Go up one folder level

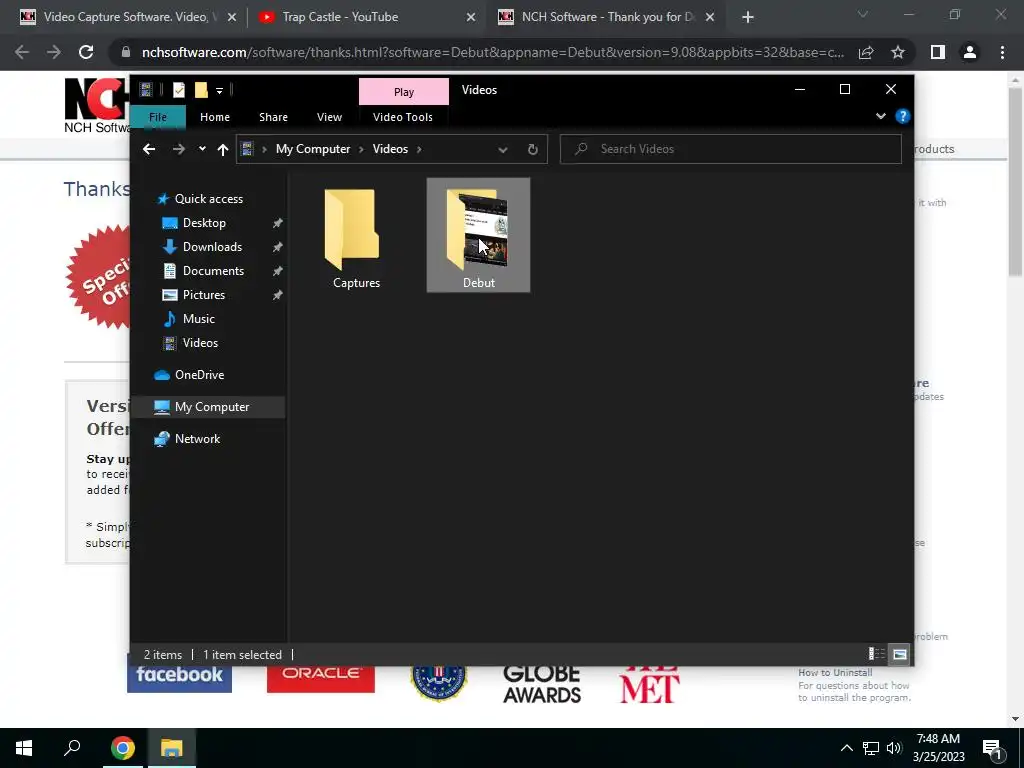point(223,150)
